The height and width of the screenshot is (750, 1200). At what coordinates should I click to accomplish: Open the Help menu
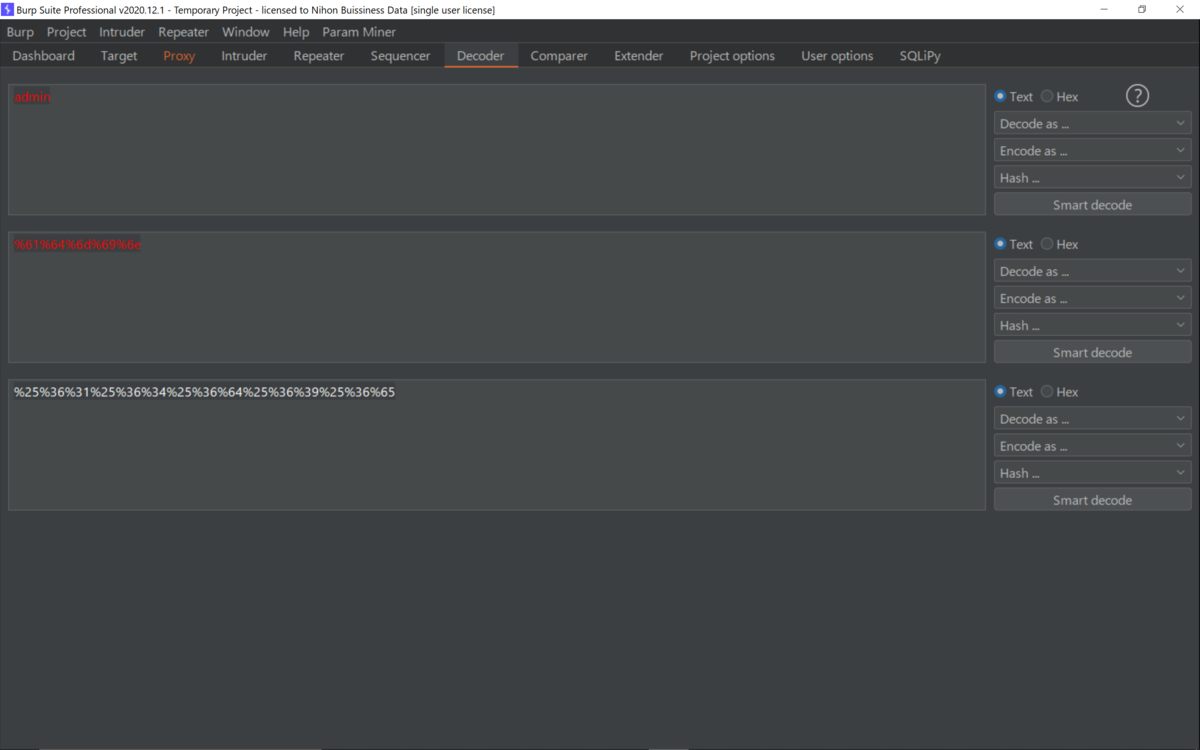point(296,32)
